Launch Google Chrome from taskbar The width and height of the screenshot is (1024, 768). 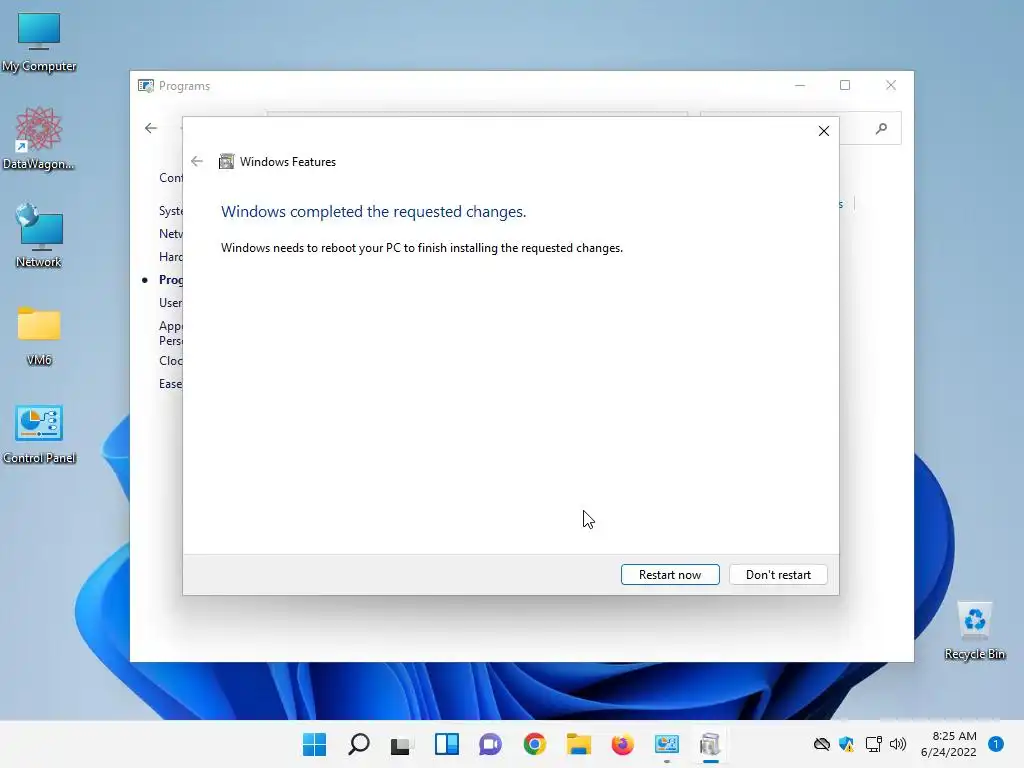[535, 744]
